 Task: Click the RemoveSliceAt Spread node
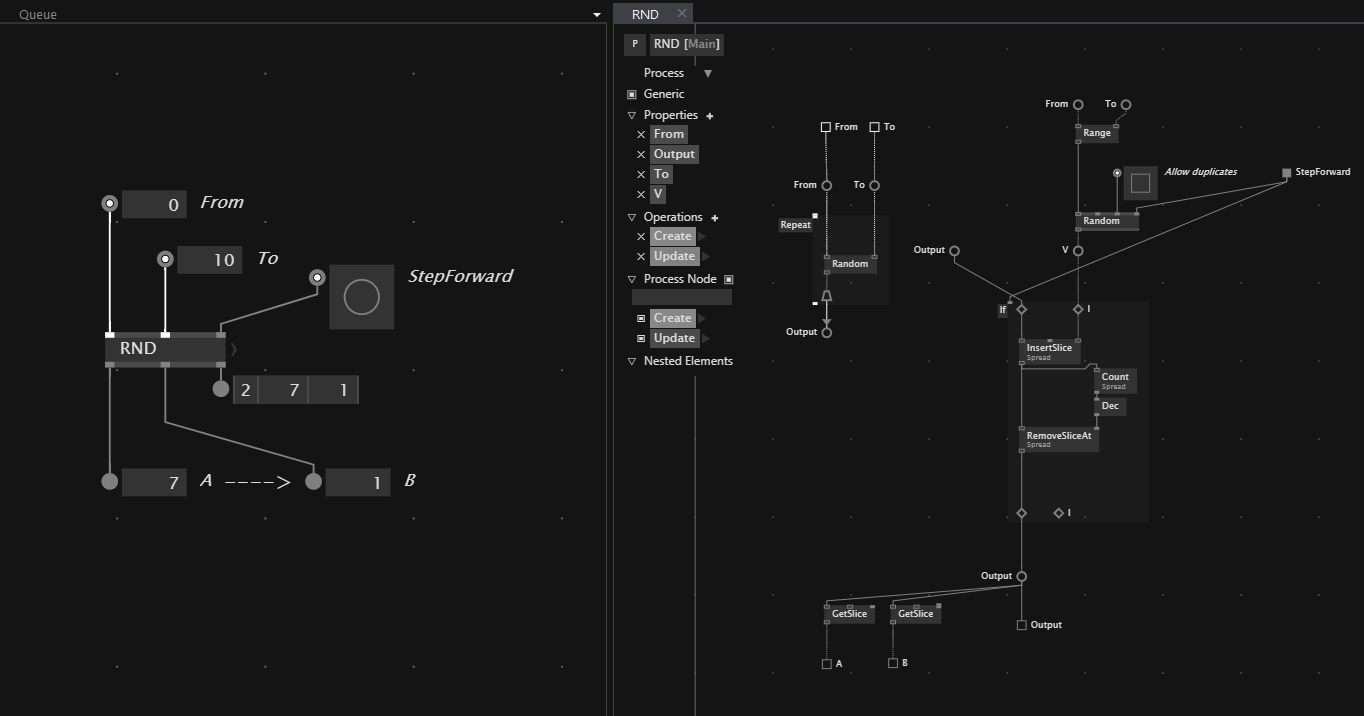1058,439
